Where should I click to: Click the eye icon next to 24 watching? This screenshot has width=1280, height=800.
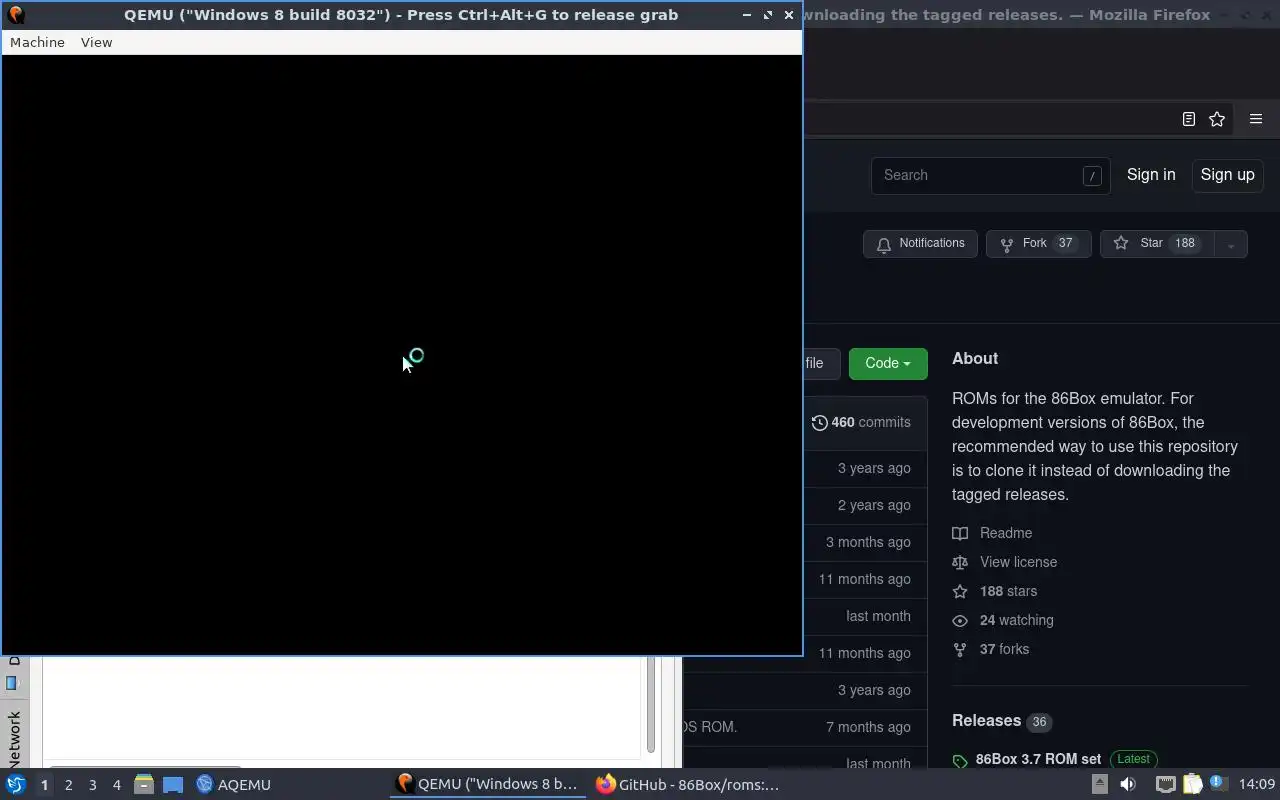coord(960,620)
